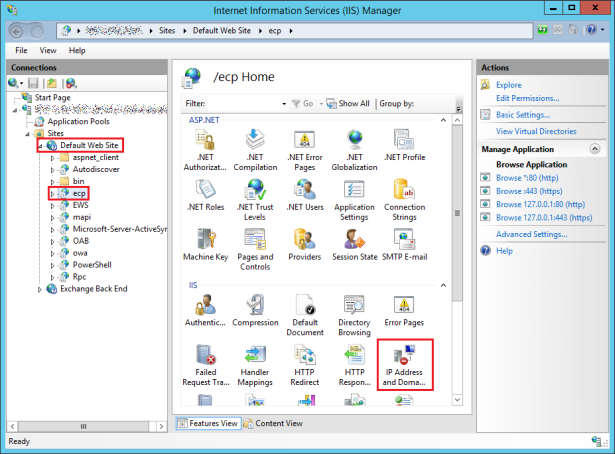The width and height of the screenshot is (615, 454).
Task: Open the View menu
Action: tap(48, 51)
